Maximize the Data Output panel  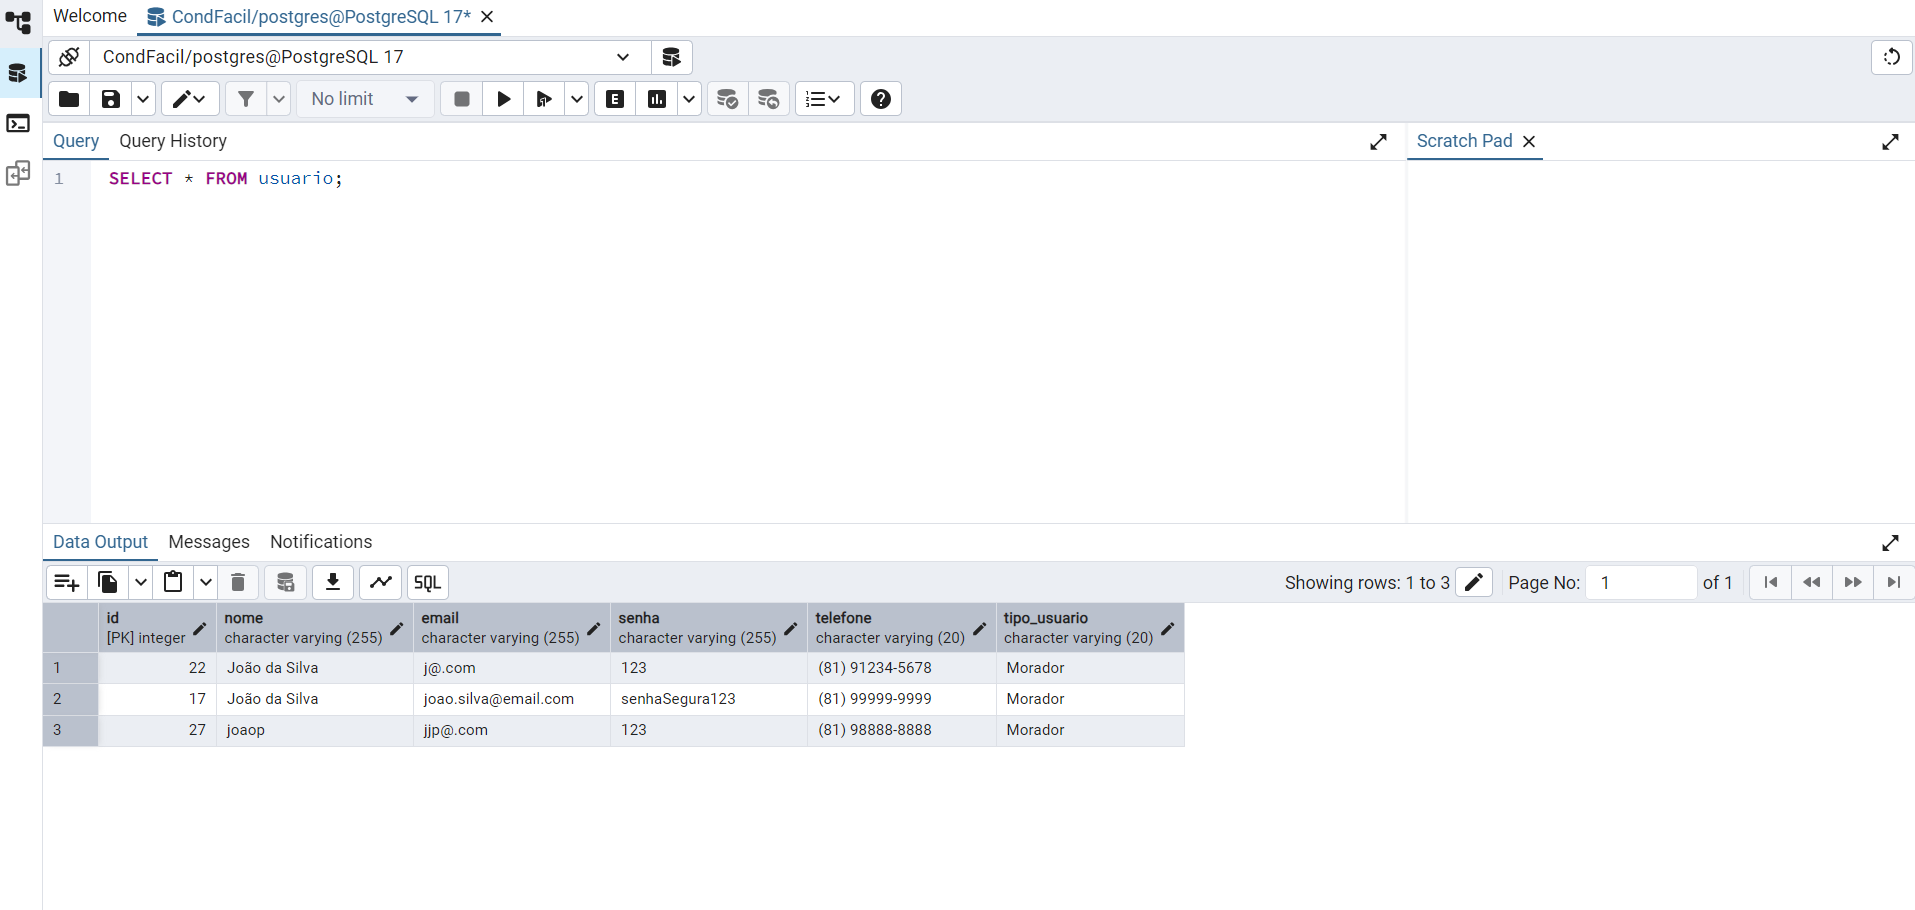(x=1890, y=543)
